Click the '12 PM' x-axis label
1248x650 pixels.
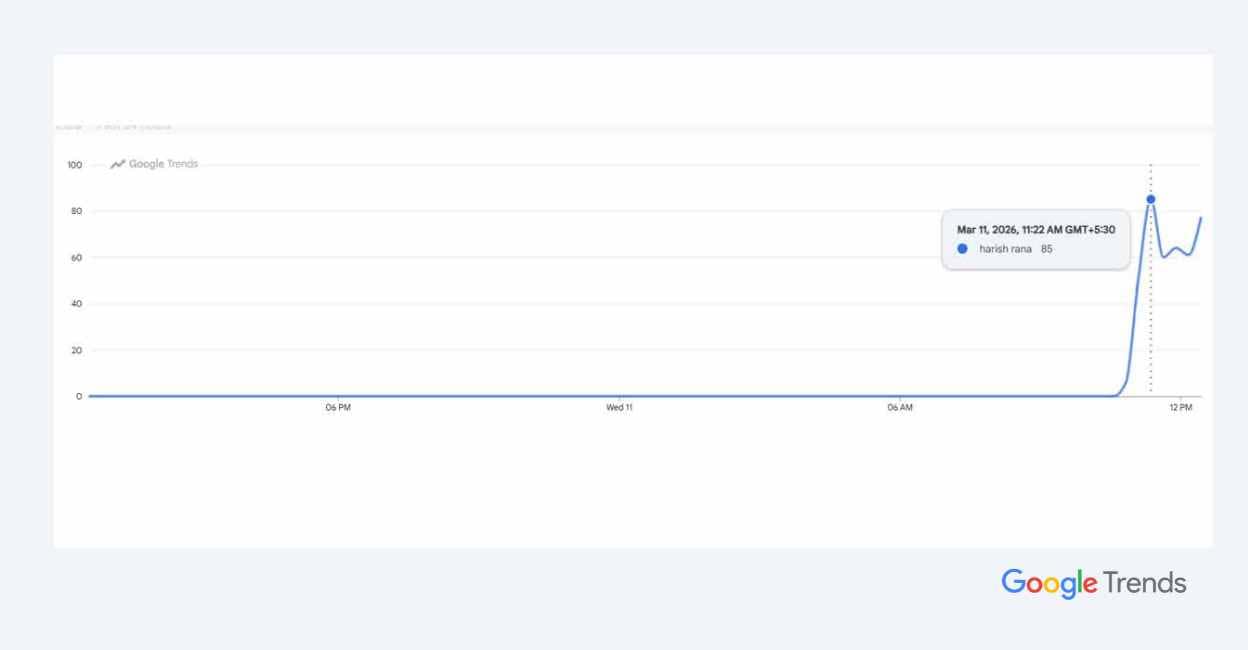[x=1181, y=408]
